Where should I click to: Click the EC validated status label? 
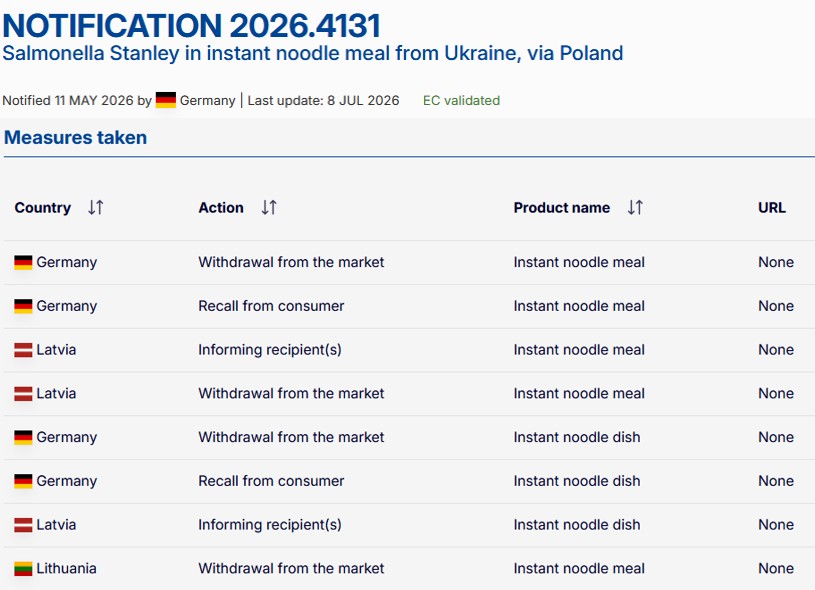pos(462,100)
